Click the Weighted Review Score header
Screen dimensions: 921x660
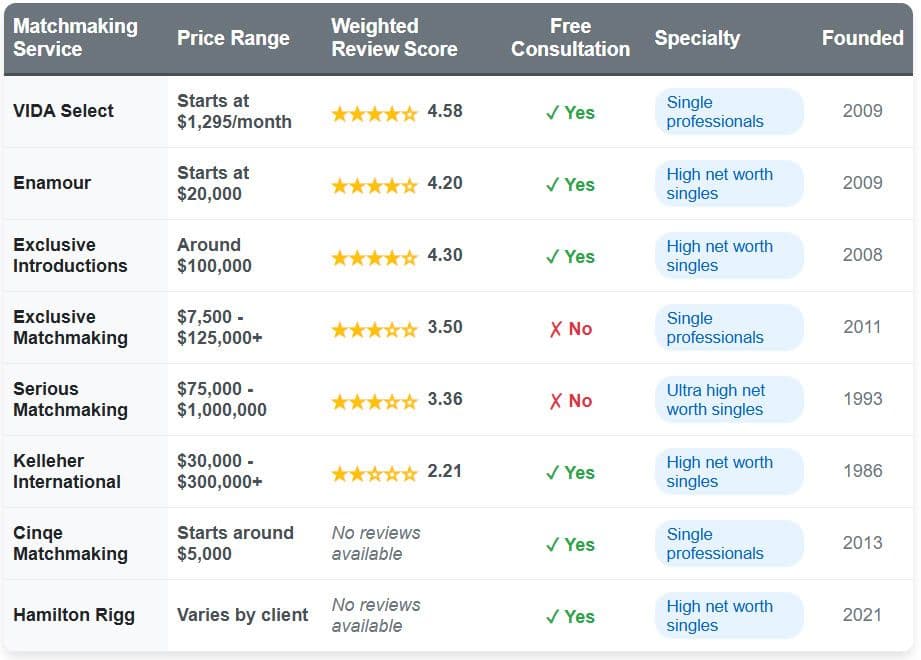tap(394, 38)
